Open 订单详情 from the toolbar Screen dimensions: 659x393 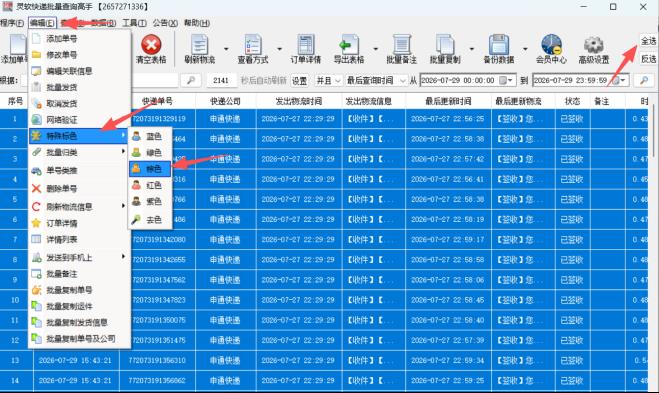[x=306, y=45]
